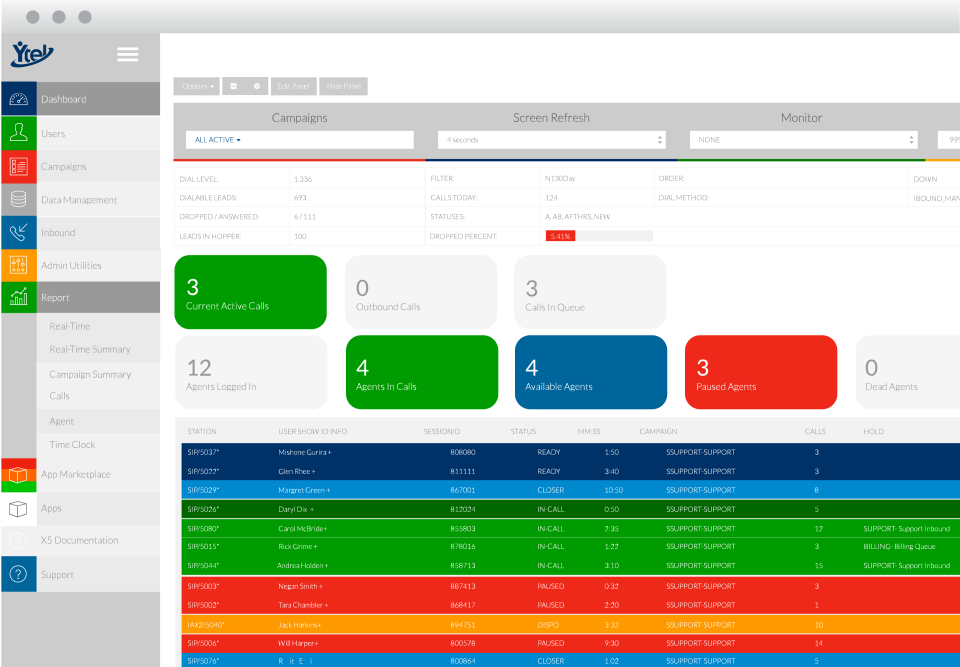
Task: Open the ALL ACTIVE campaigns dropdown
Action: click(299, 140)
